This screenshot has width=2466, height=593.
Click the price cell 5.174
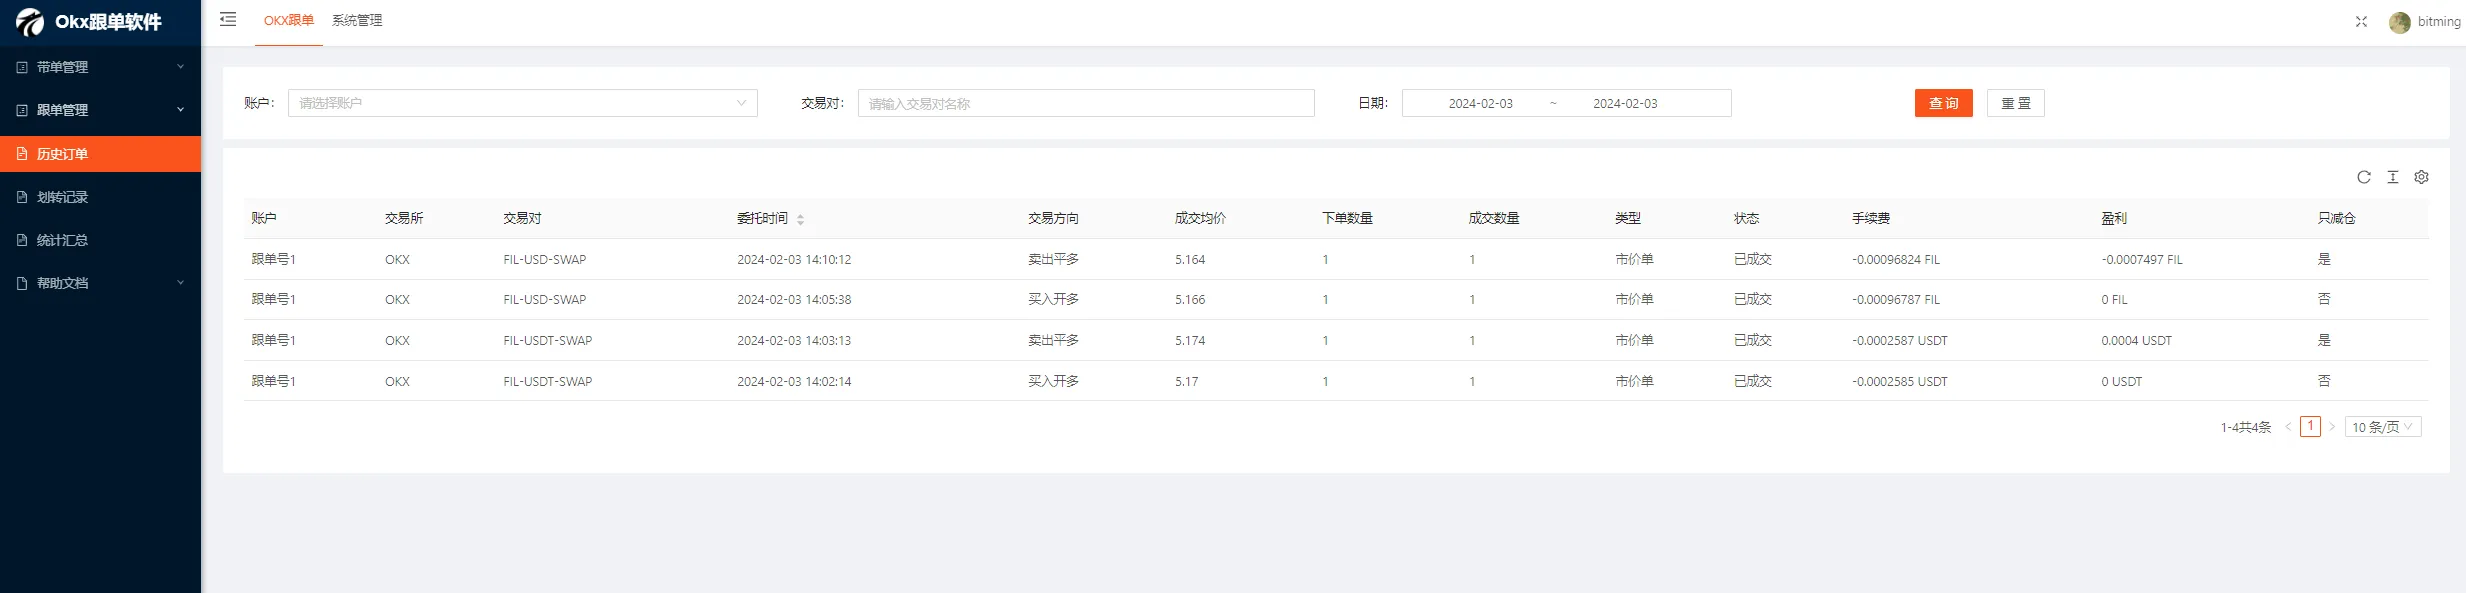point(1190,340)
